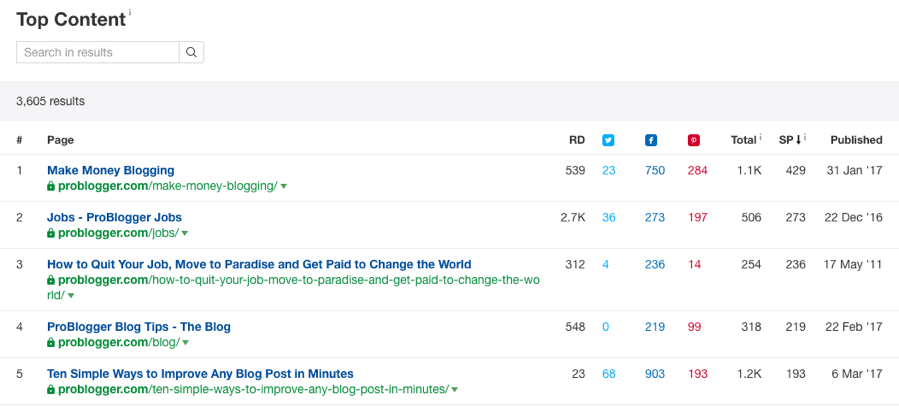This screenshot has width=899, height=407.
Task: Open the how-to-quit-your-job-move-to-paradise URL
Action: (293, 288)
